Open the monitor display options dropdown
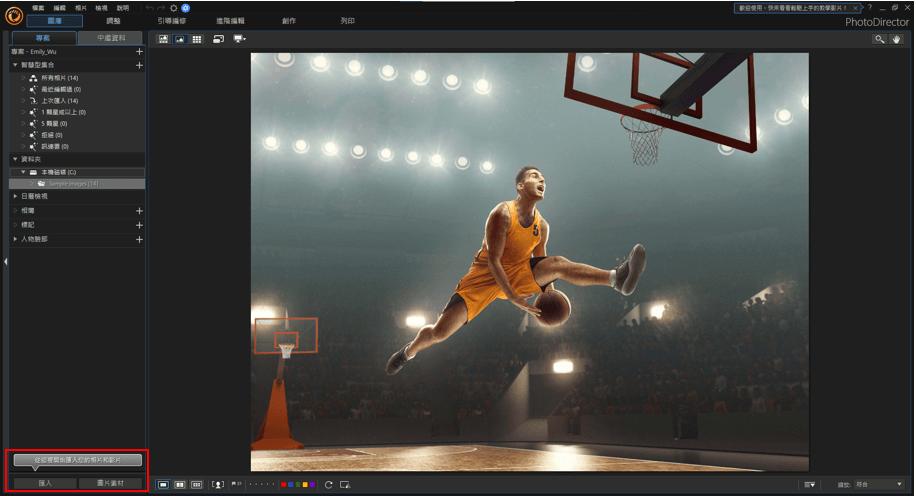Image resolution: width=916 pixels, height=496 pixels. [x=240, y=39]
